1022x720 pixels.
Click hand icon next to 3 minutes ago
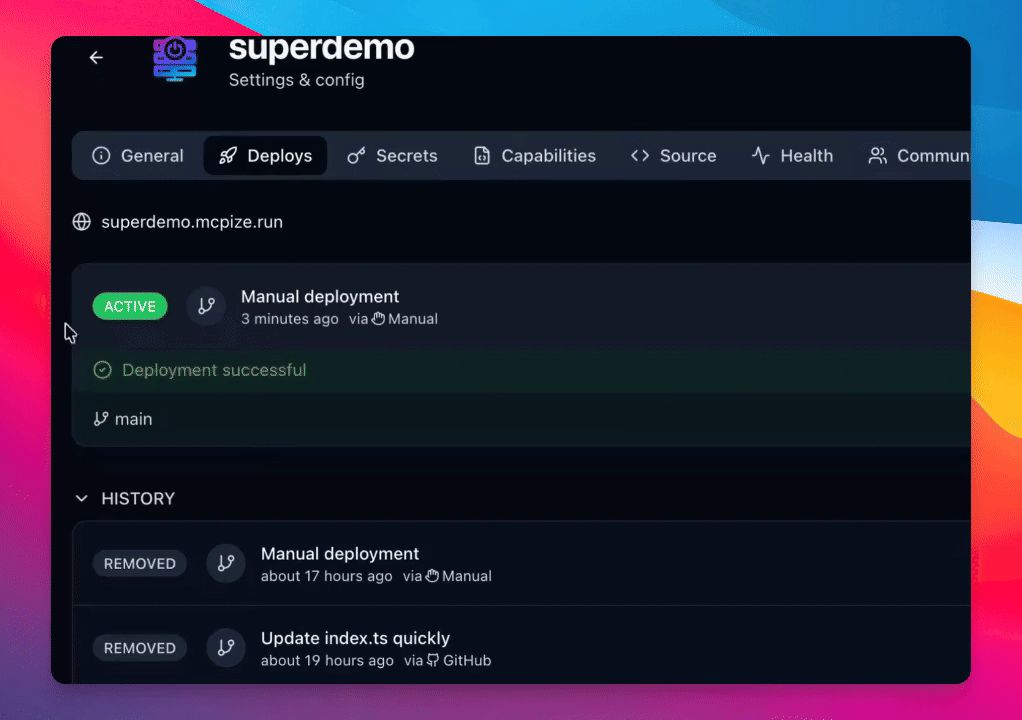[378, 319]
